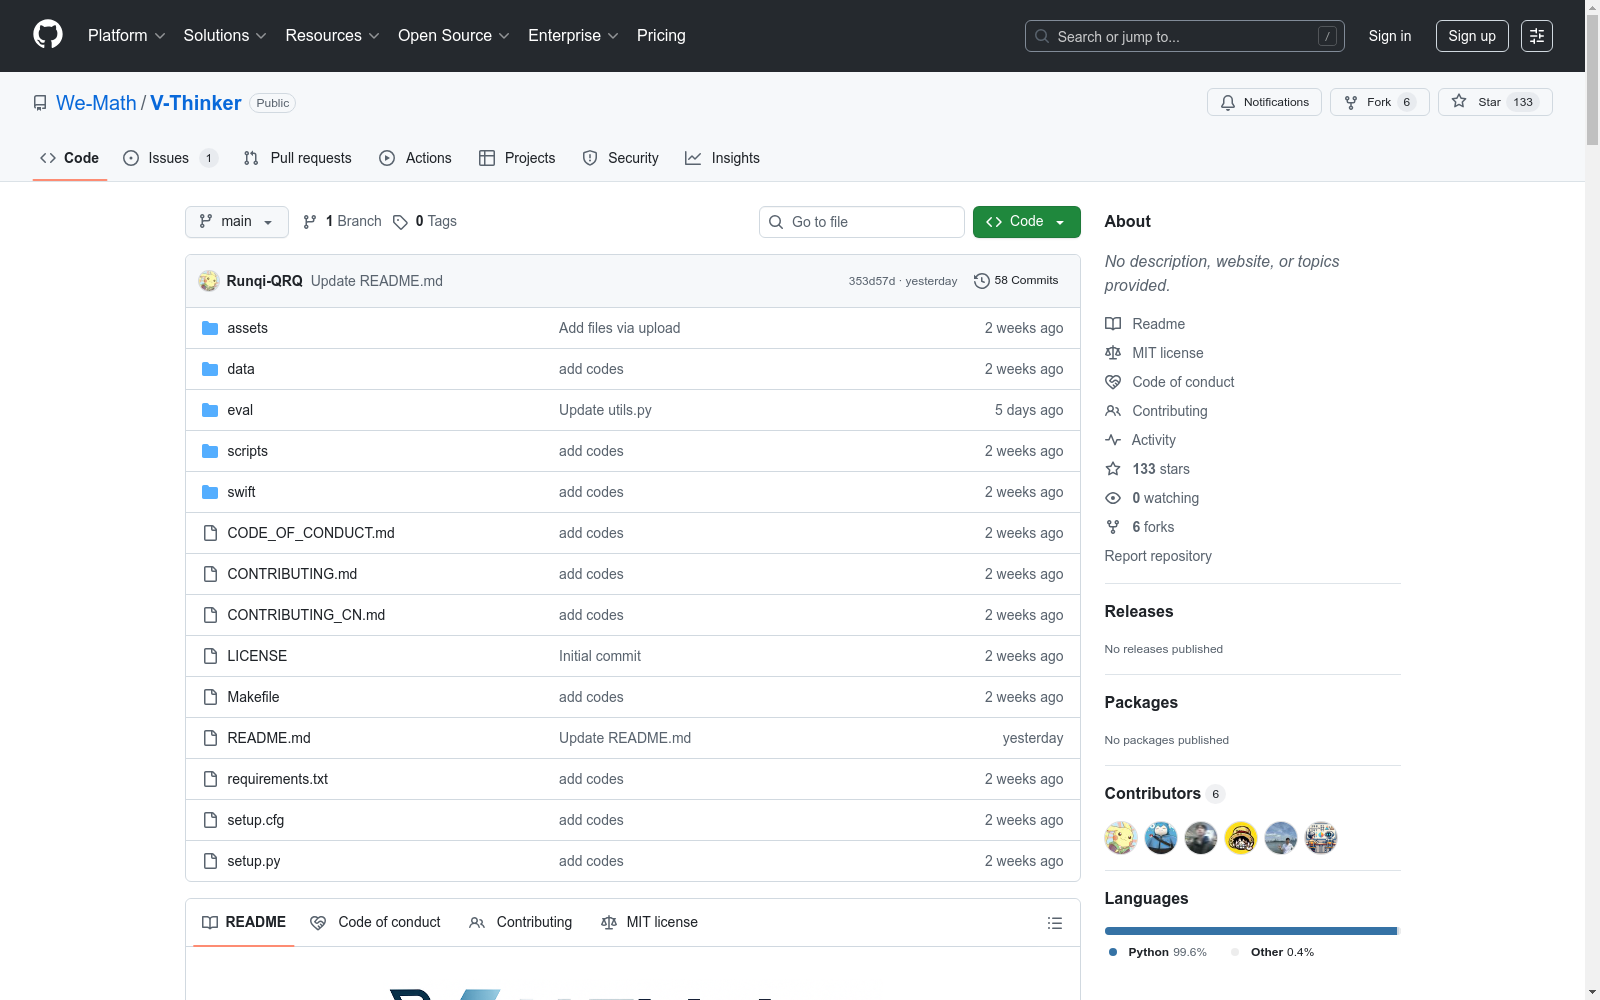The width and height of the screenshot is (1600, 1000).
Task: Click the Readme book icon in About
Action: (x=1113, y=324)
